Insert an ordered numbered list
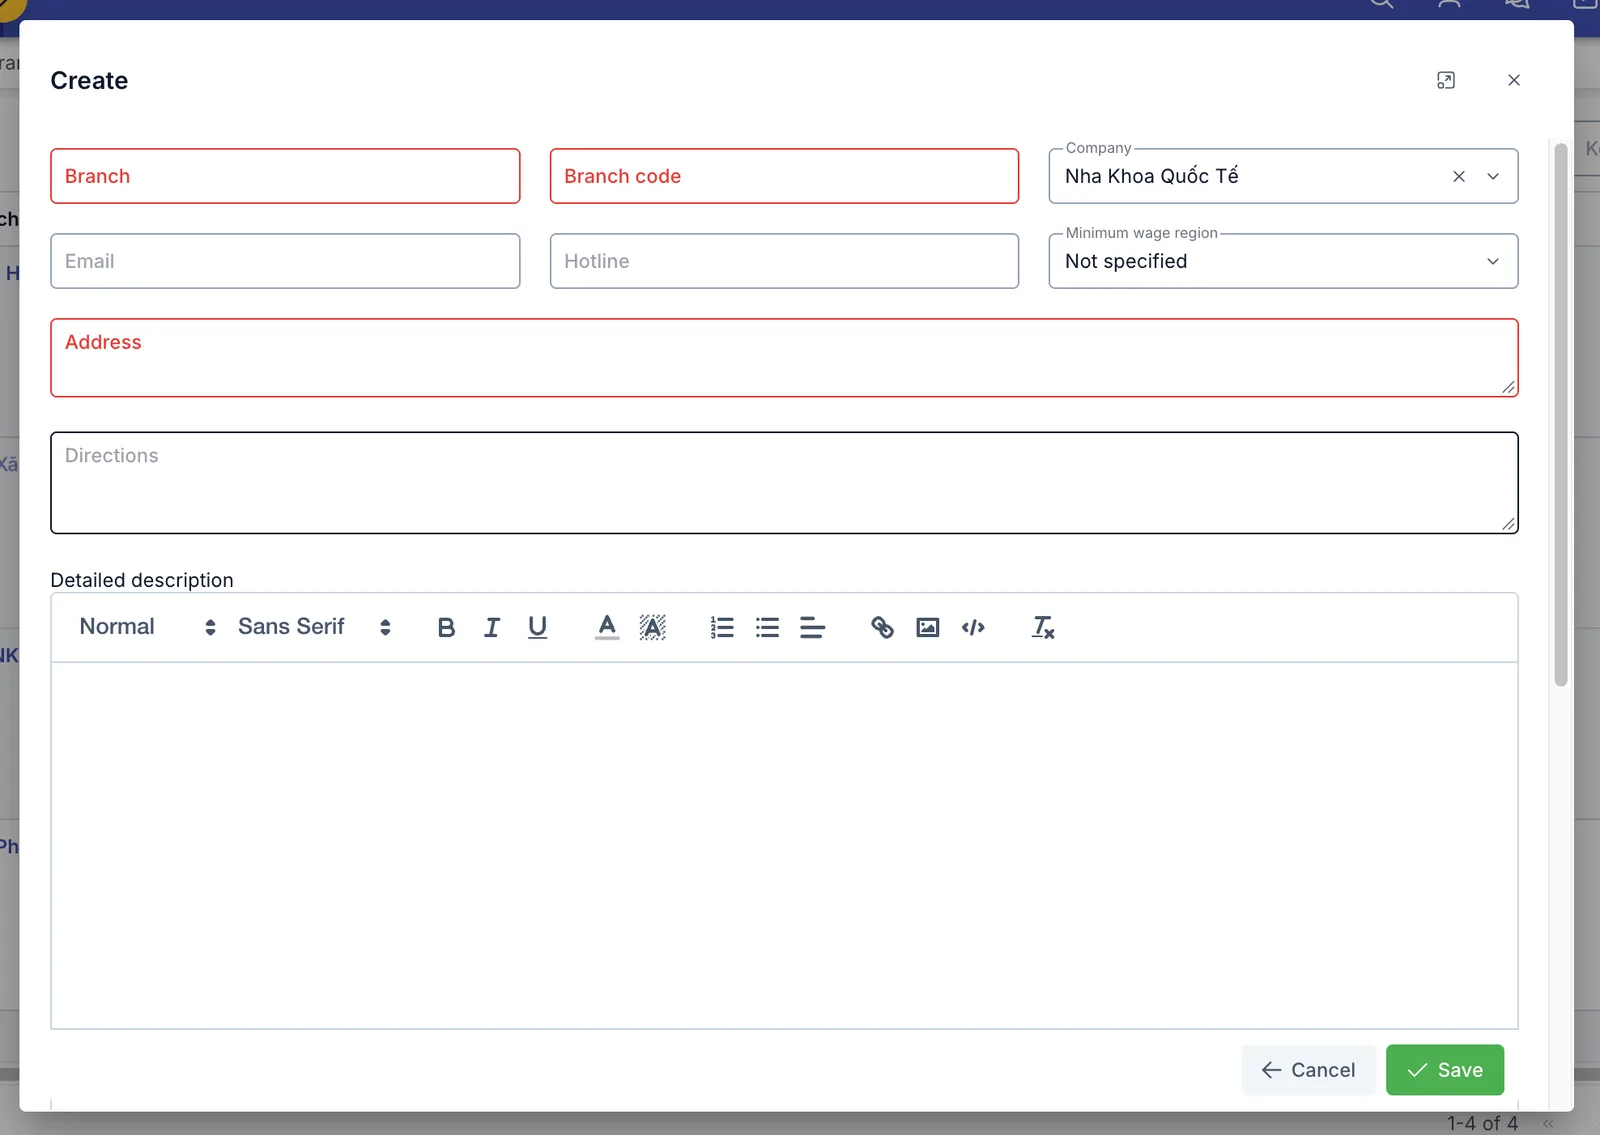 722,627
